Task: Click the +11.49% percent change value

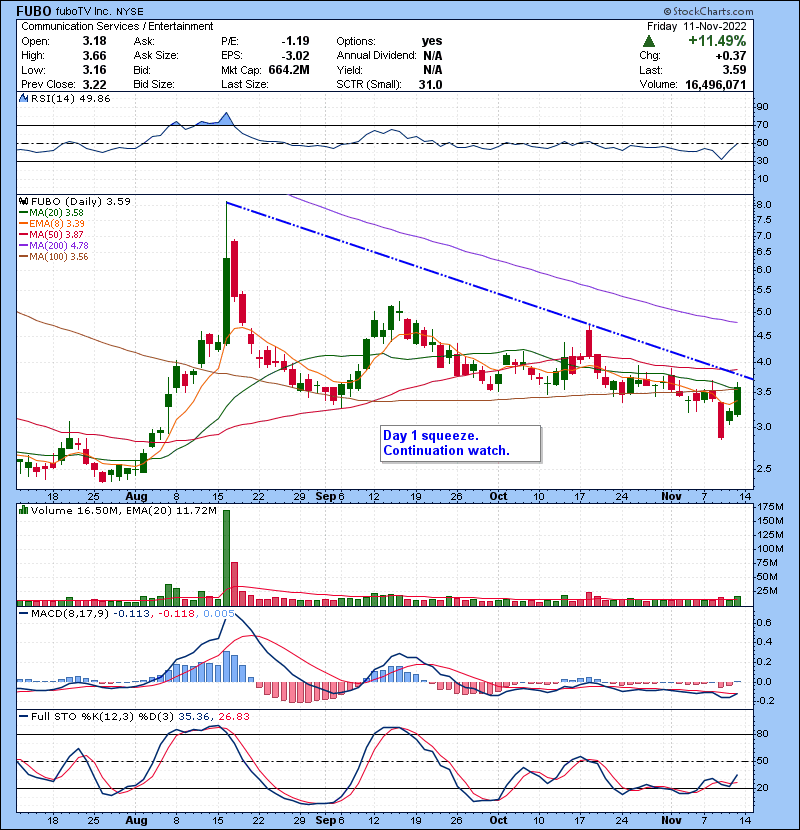Action: point(717,41)
